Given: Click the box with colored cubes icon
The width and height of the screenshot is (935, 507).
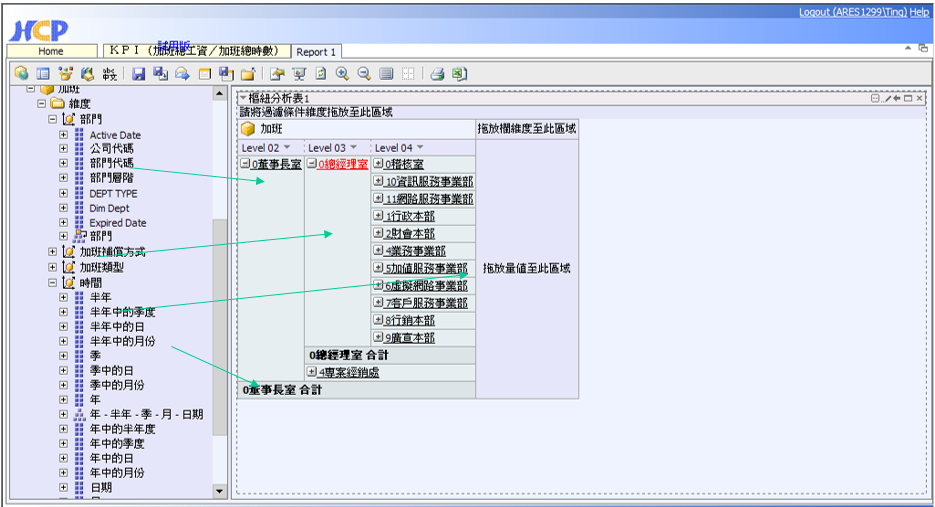Looking at the screenshot, I should click(65, 73).
